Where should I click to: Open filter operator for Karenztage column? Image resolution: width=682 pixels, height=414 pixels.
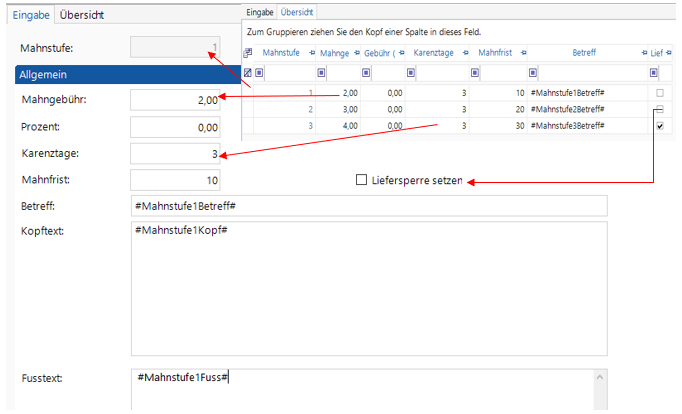point(412,72)
